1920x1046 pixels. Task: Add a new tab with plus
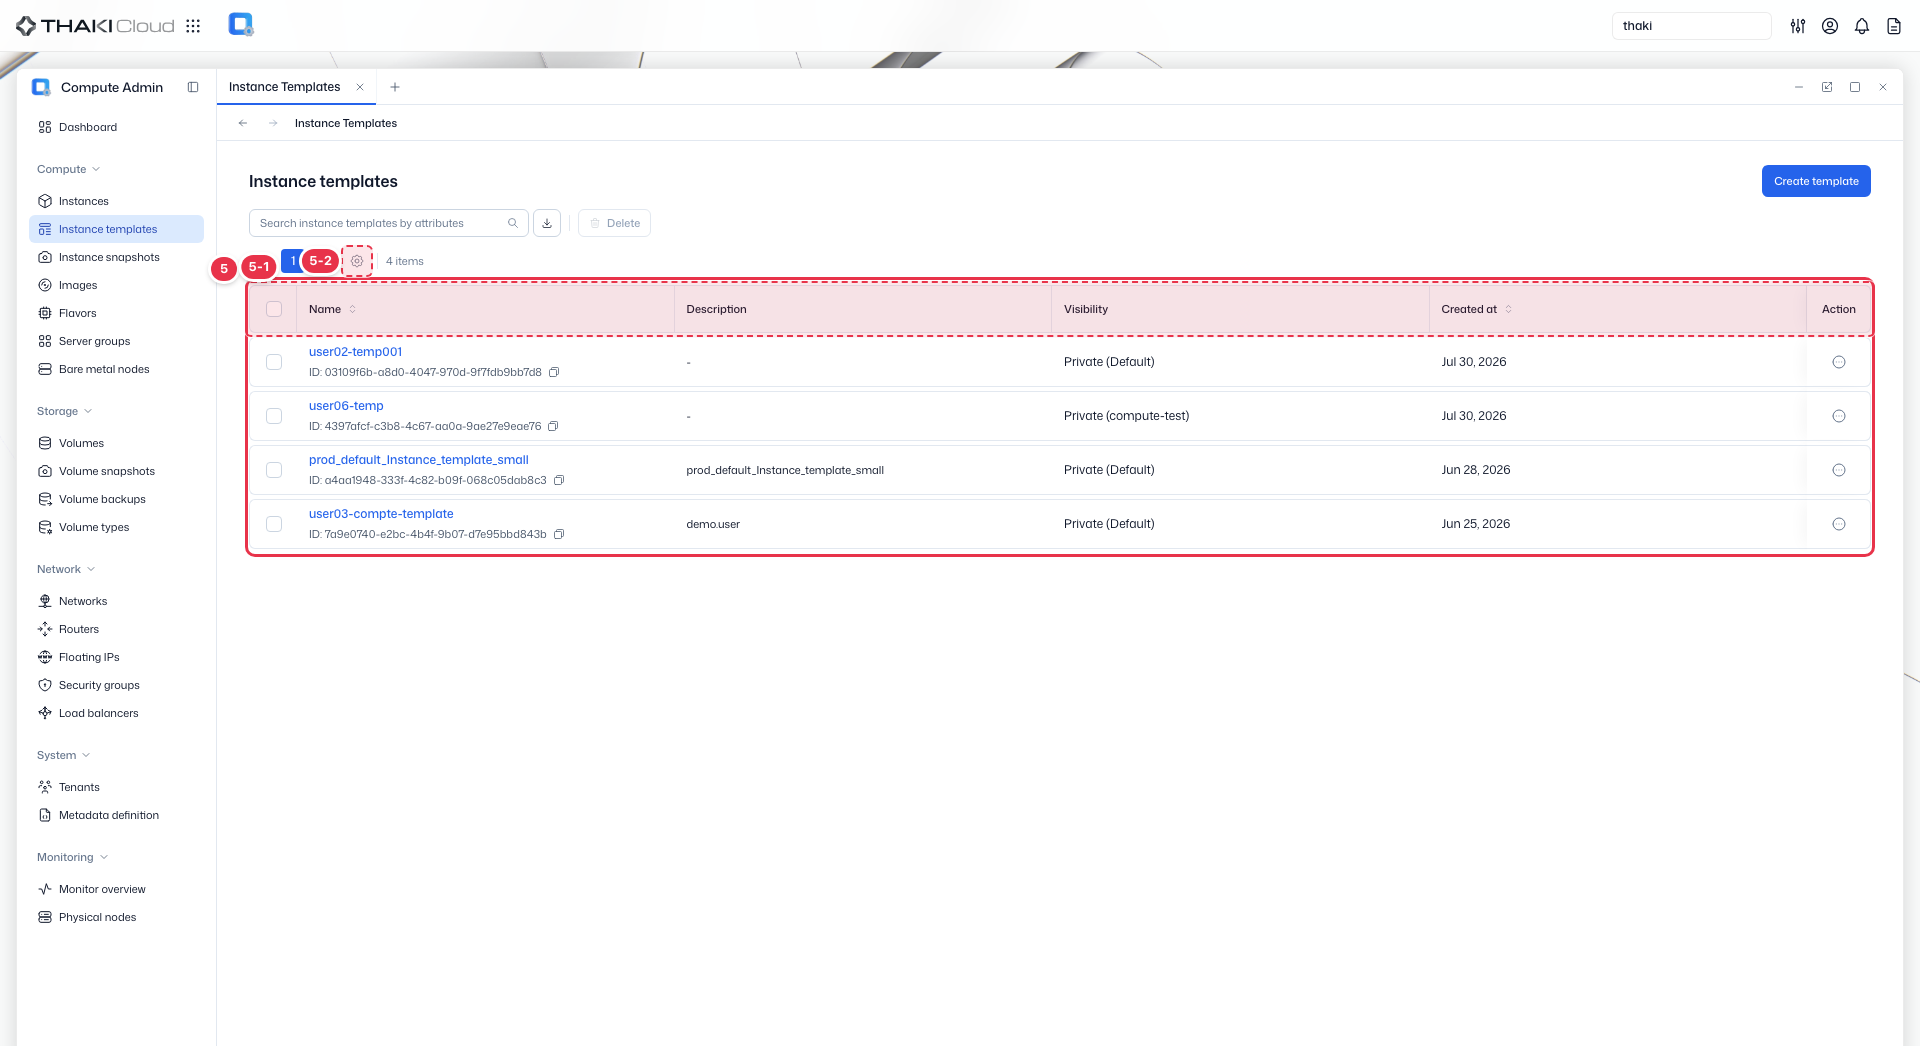point(395,87)
